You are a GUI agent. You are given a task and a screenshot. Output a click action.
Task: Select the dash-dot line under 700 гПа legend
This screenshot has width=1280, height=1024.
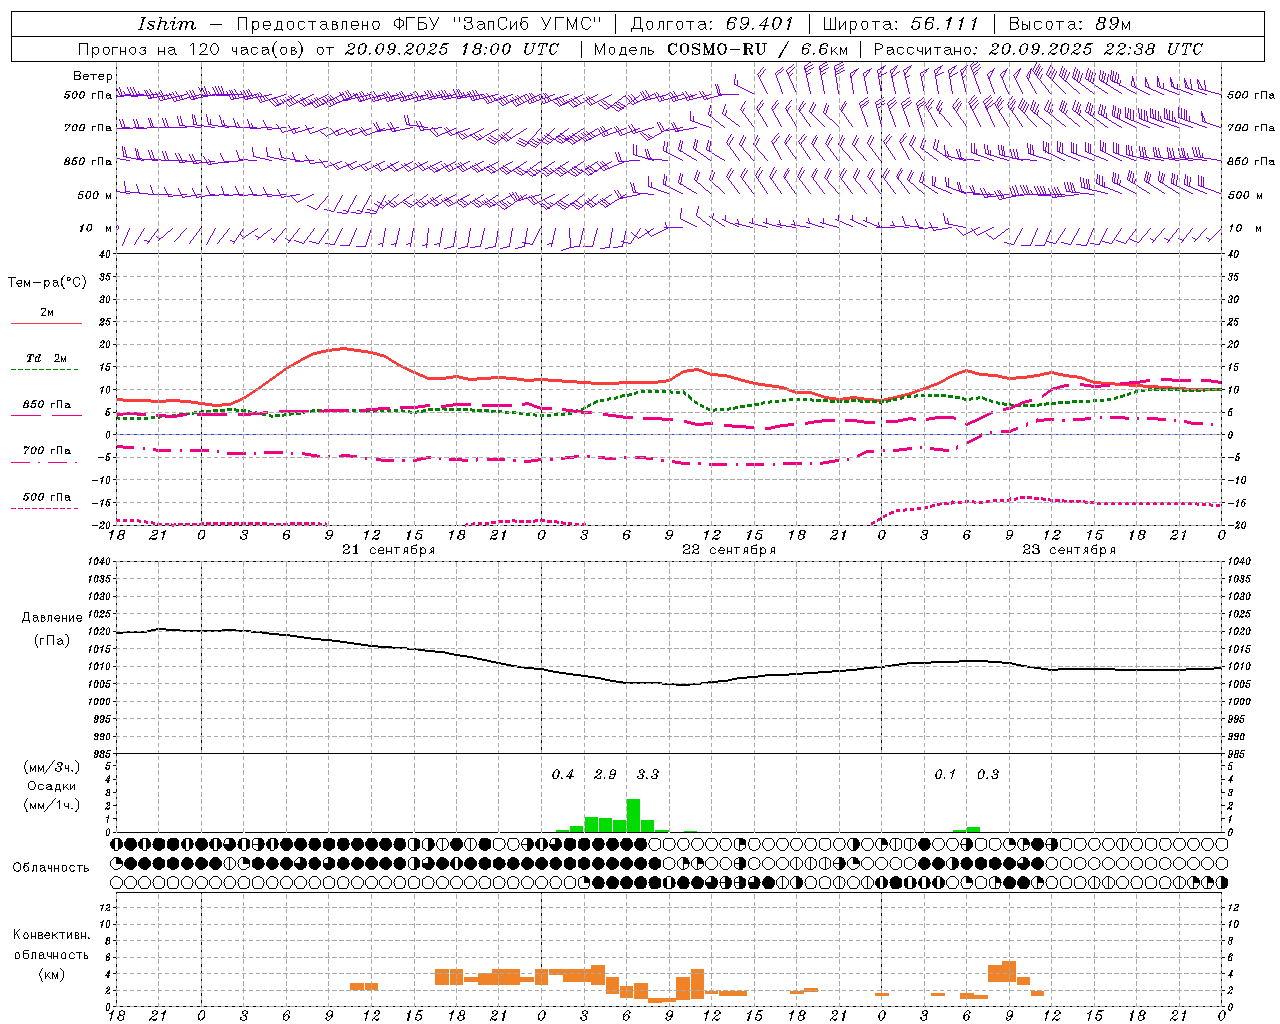click(46, 463)
